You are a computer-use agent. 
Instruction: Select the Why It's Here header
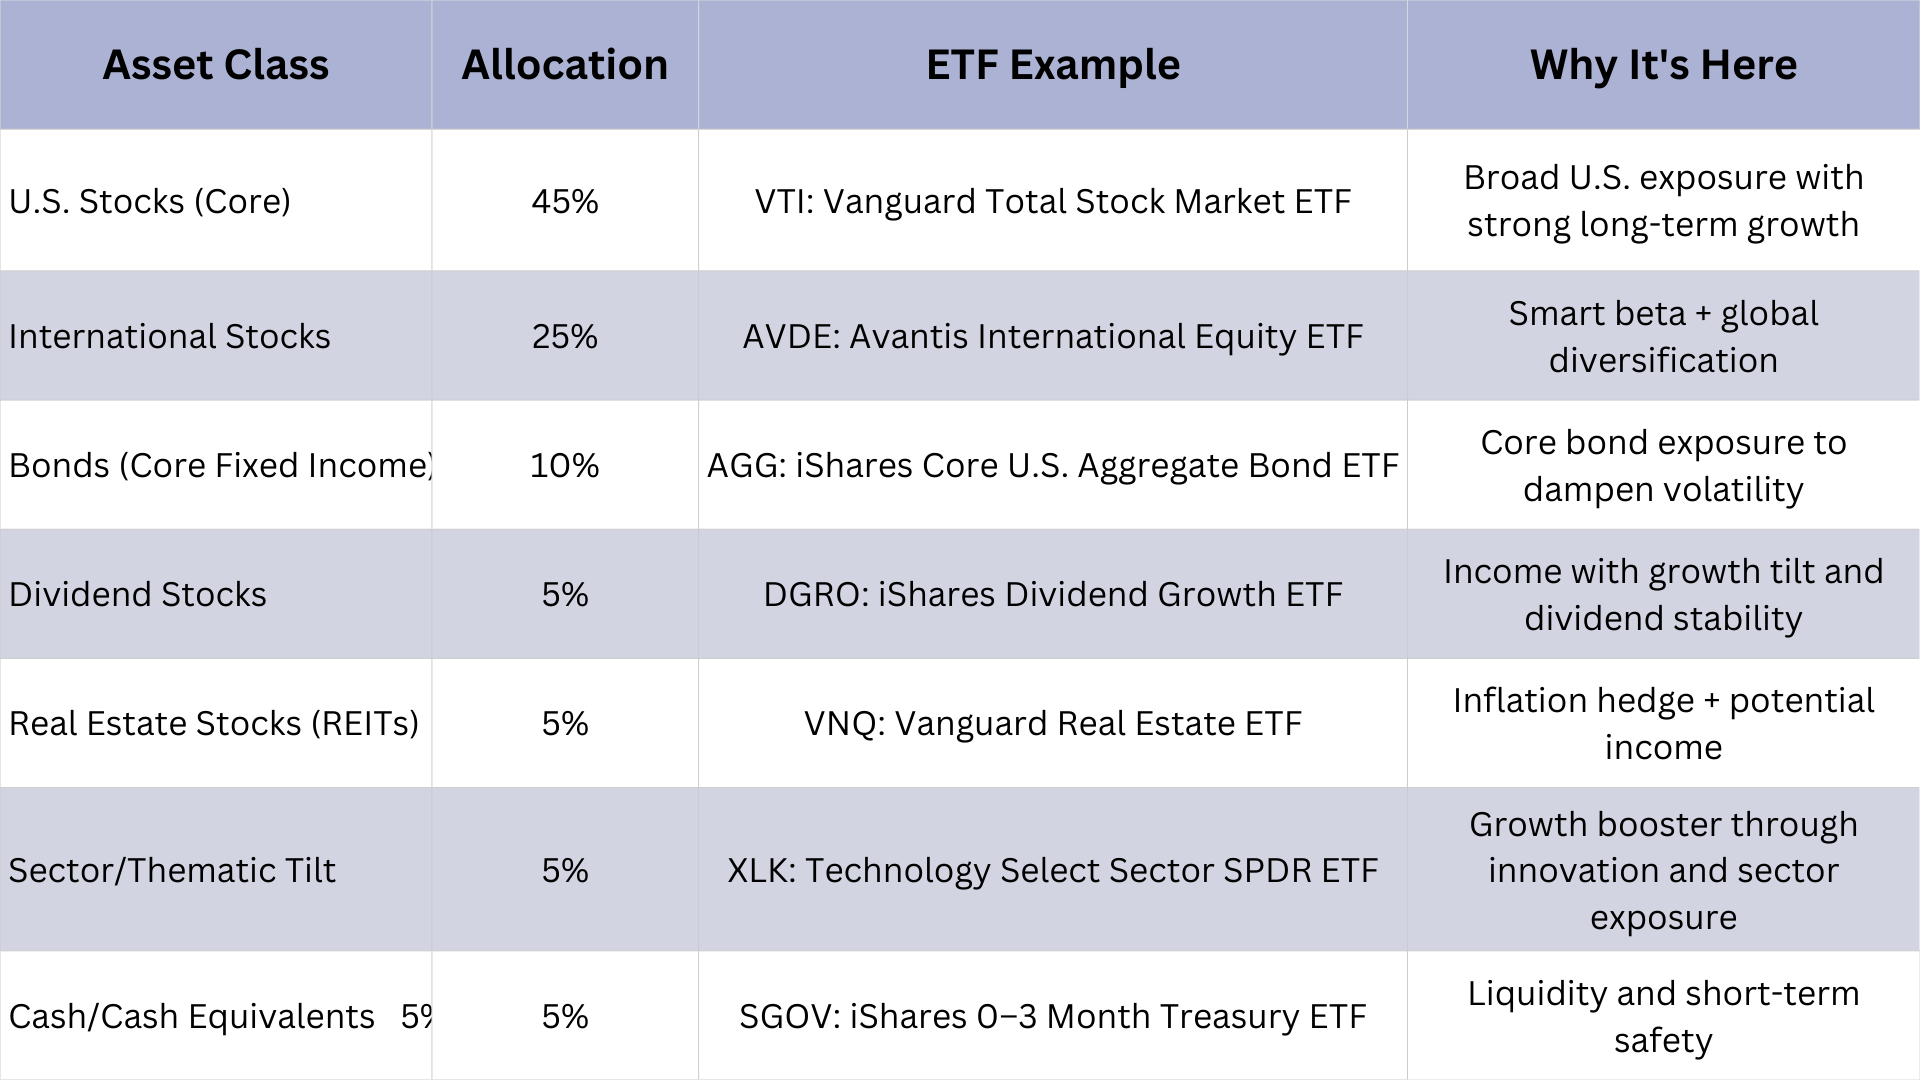1662,65
